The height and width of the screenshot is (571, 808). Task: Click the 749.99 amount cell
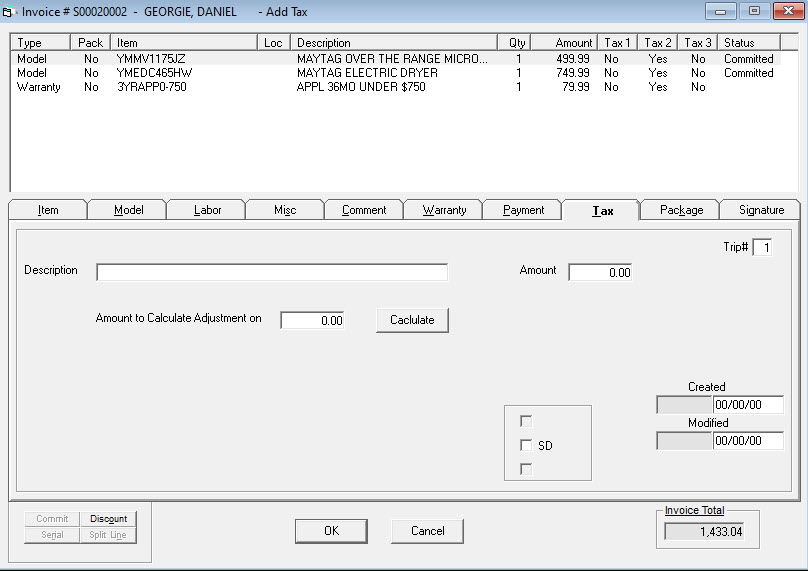573,73
